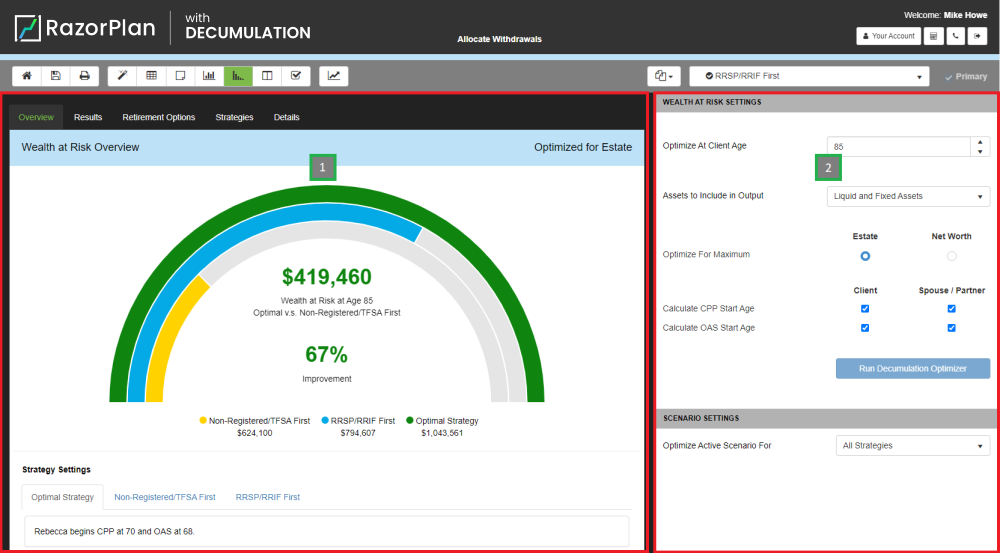The width and height of the screenshot is (1000, 553).
Task: Open the line chart icon button
Action: (334, 75)
